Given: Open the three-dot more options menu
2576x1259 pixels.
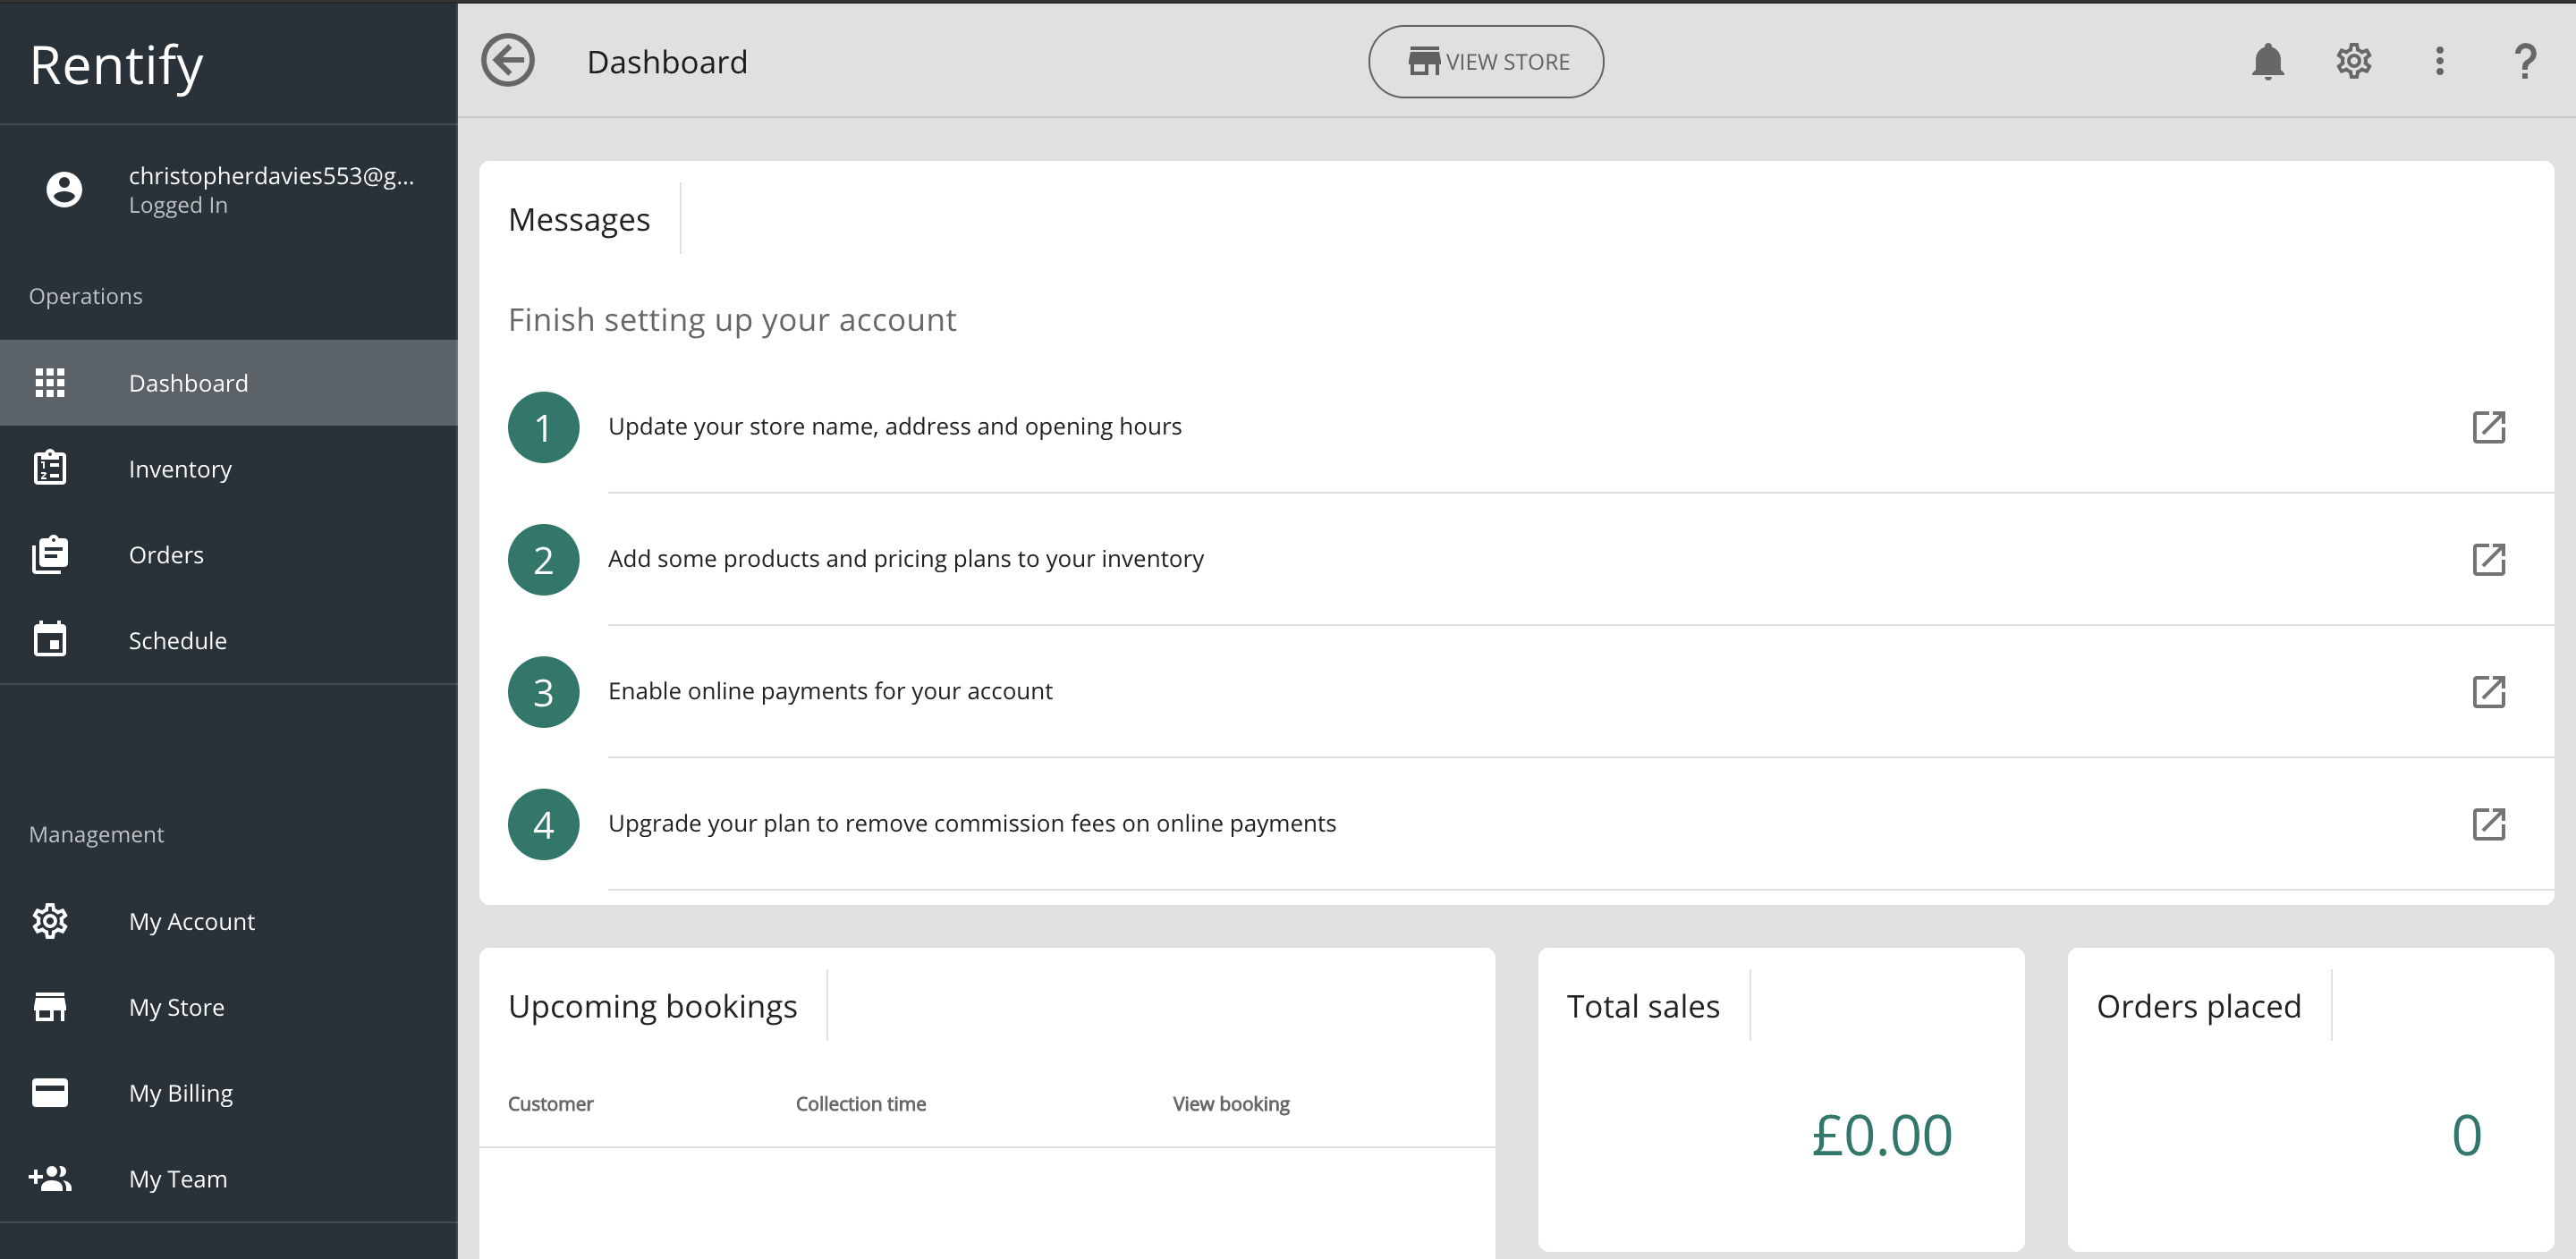Looking at the screenshot, I should [x=2439, y=61].
